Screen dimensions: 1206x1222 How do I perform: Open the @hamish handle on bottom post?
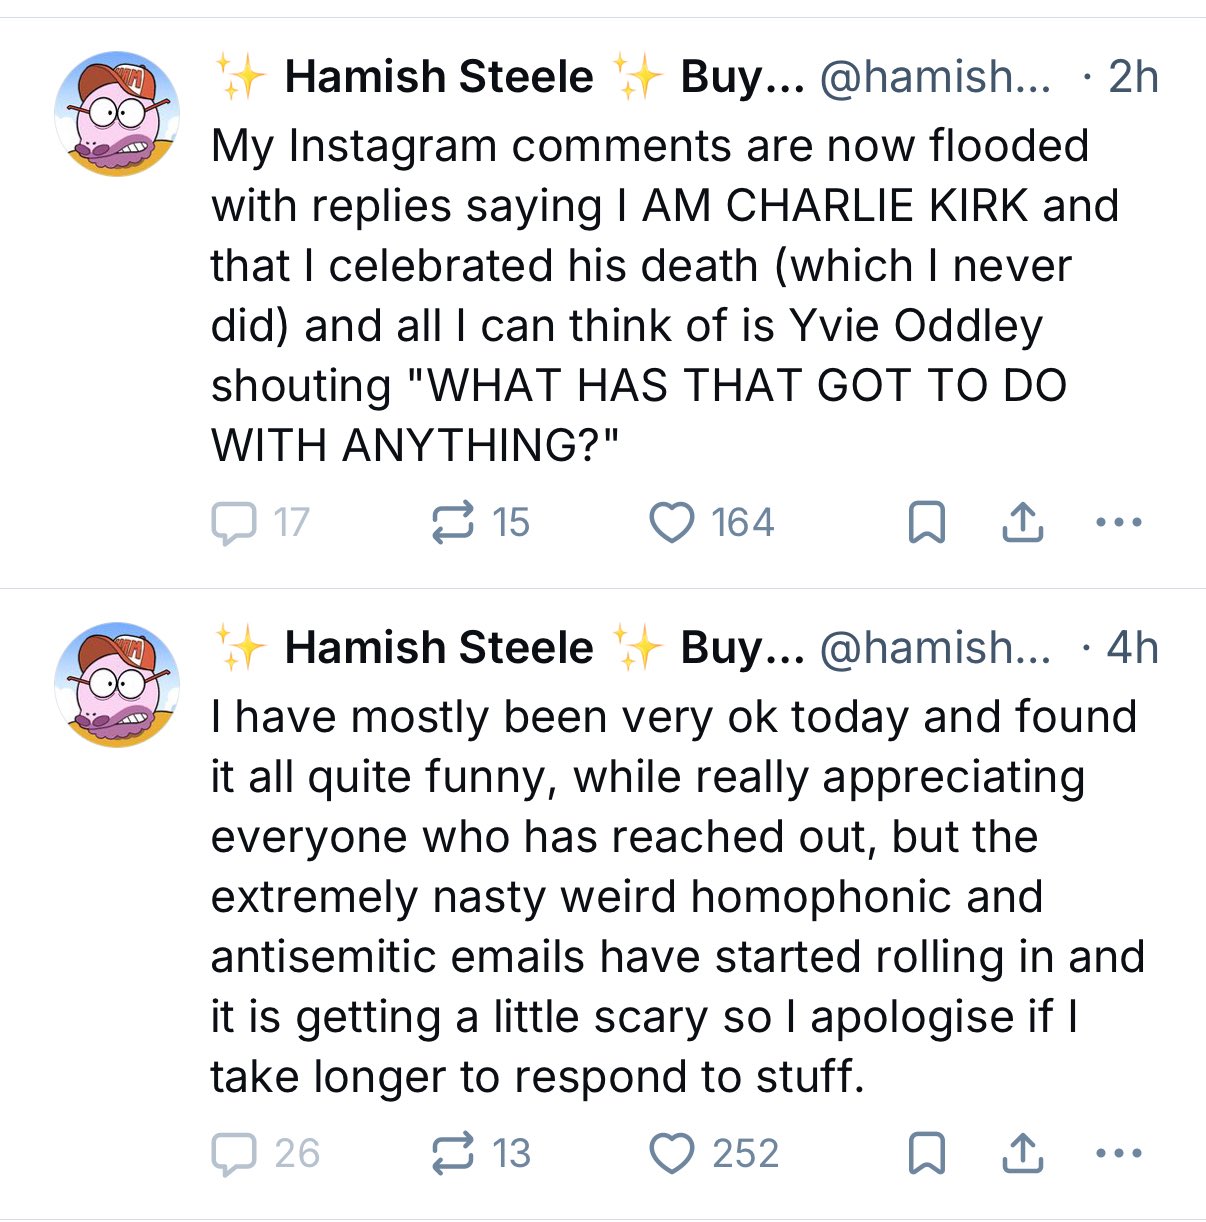[x=934, y=648]
